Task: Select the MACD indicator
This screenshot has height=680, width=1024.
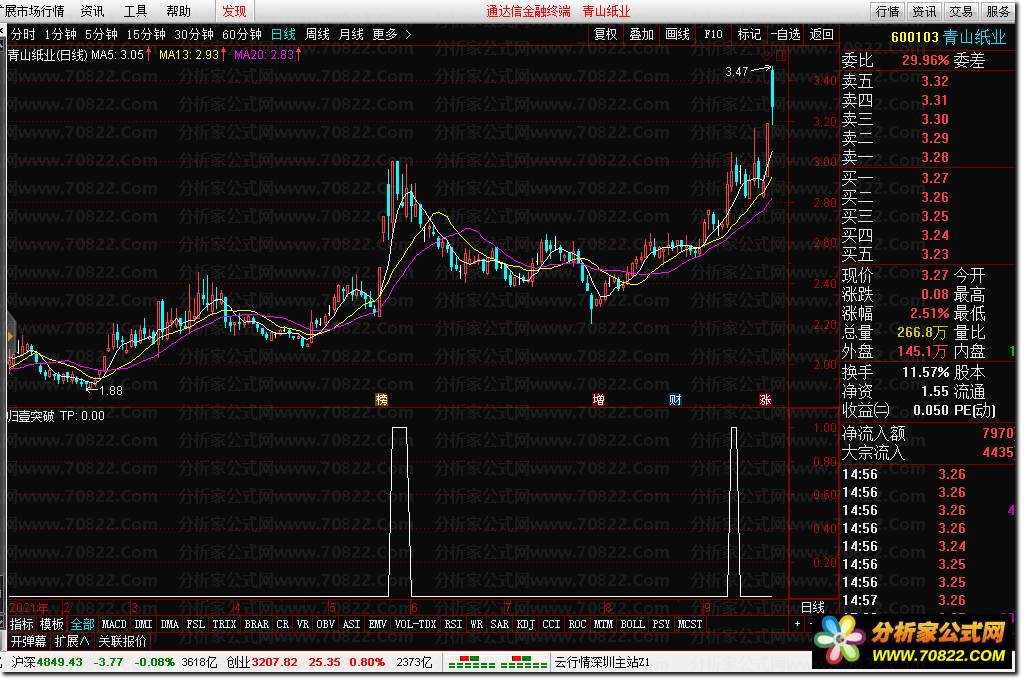Action: click(114, 624)
